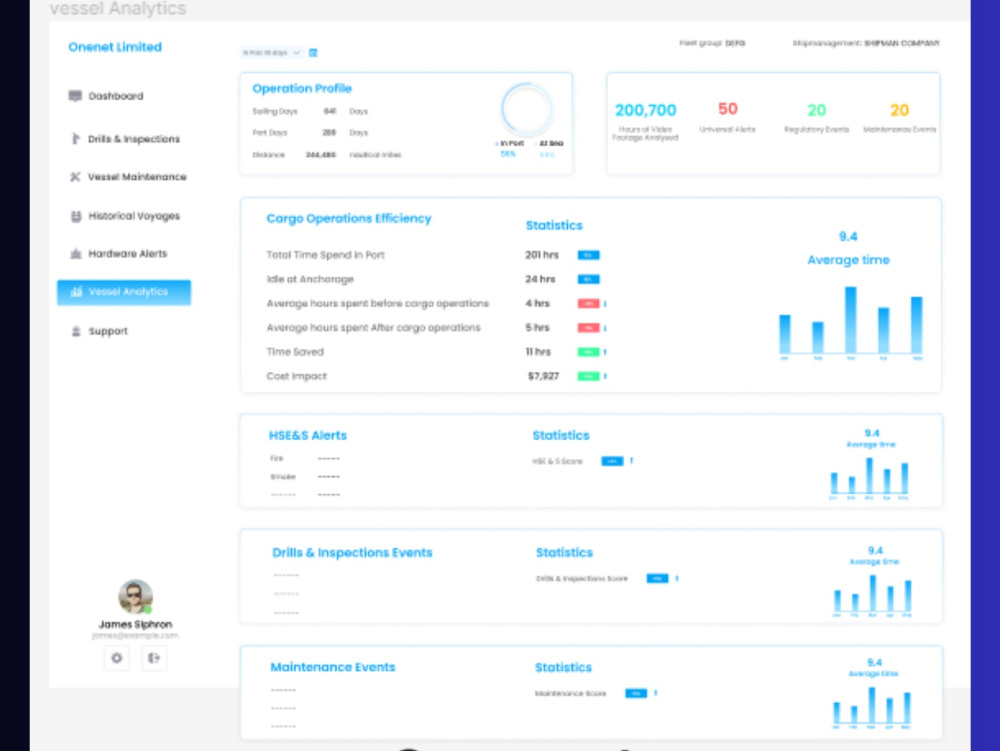1000x751 pixels.
Task: Open settings via gear icon under profile
Action: (x=117, y=658)
